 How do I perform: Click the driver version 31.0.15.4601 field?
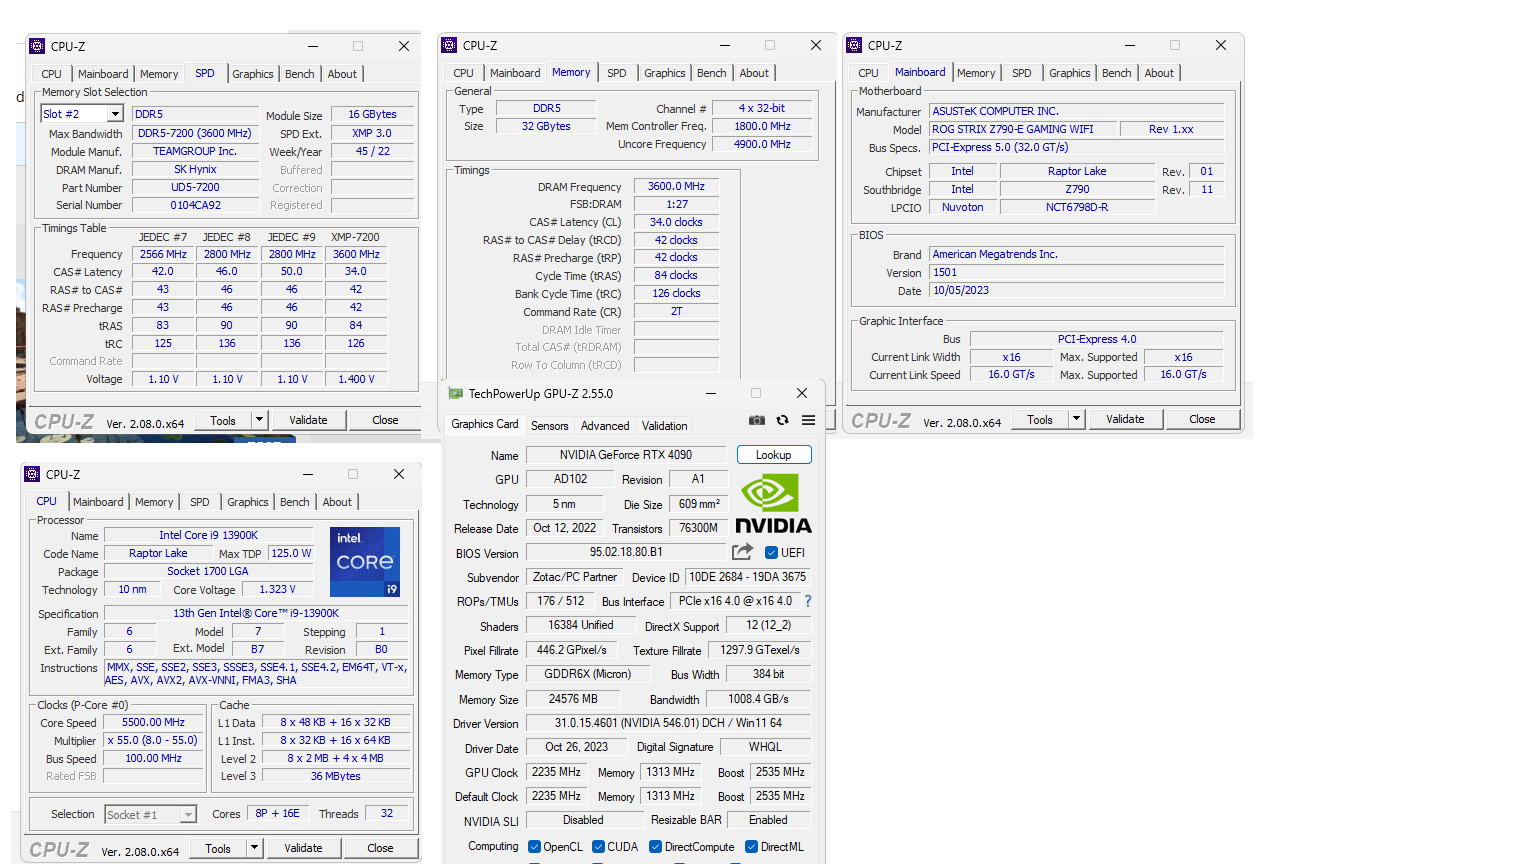[668, 723]
